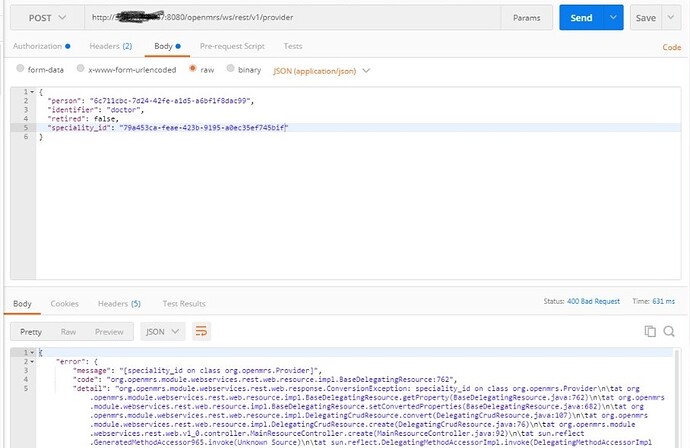Open the request Headers (2) tab

pyautogui.click(x=110, y=46)
